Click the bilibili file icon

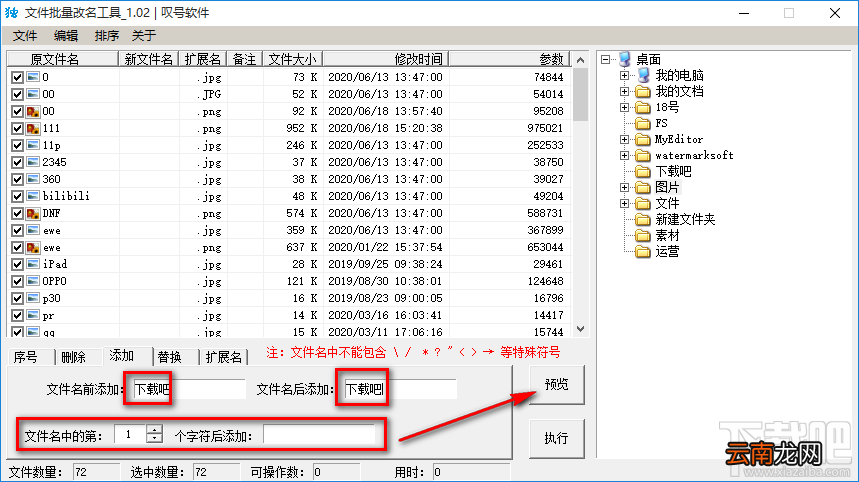33,196
